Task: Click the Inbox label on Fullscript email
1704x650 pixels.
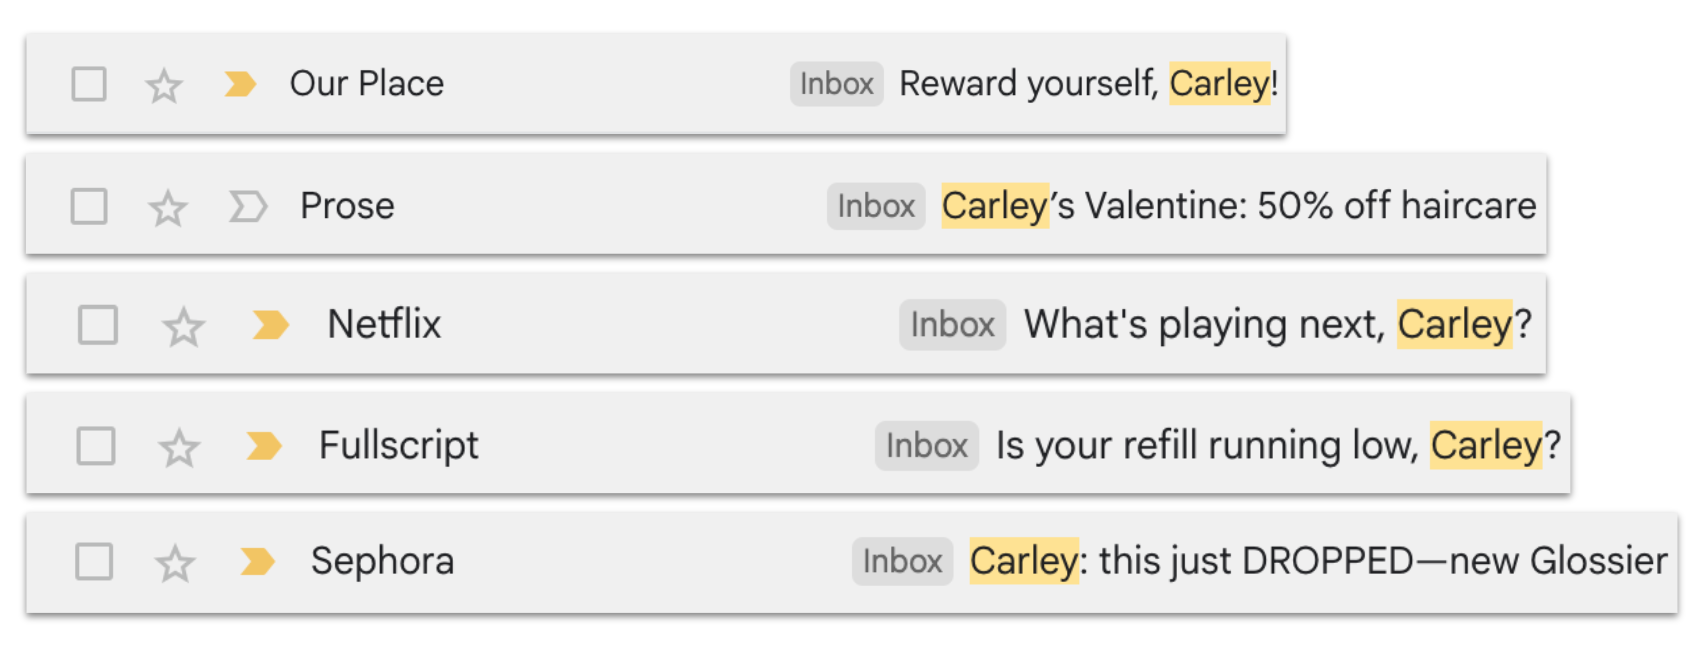Action: (927, 446)
